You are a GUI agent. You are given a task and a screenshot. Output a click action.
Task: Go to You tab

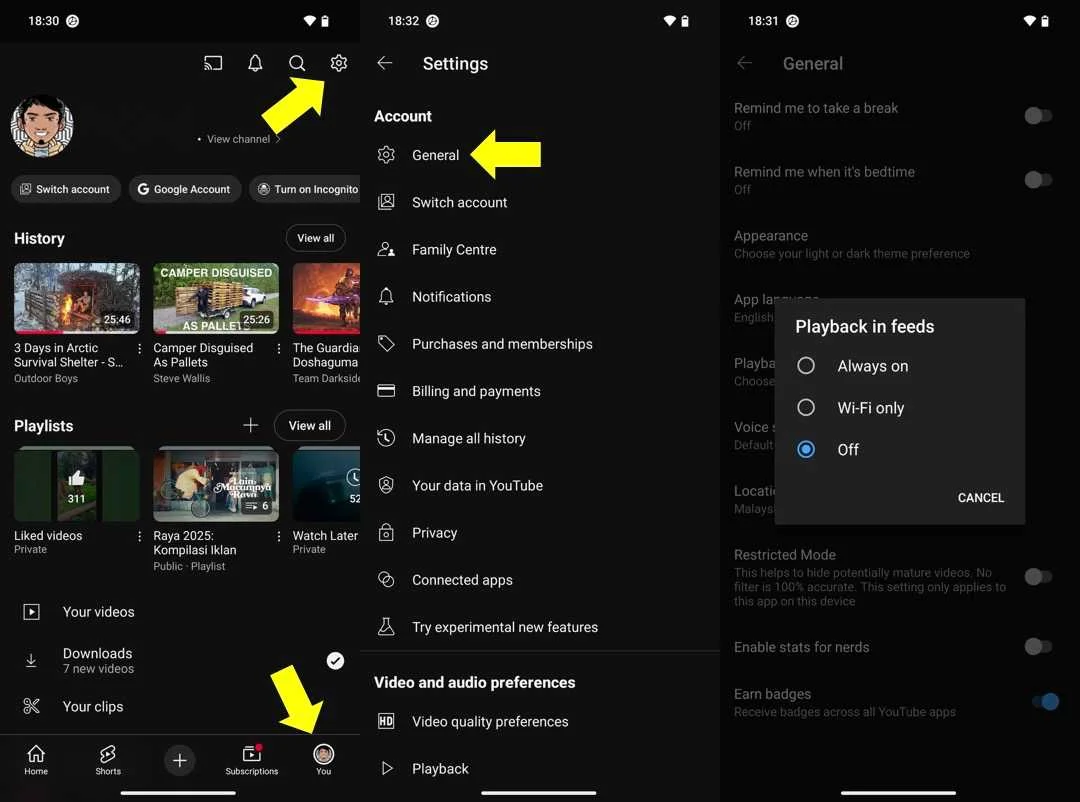pos(323,760)
